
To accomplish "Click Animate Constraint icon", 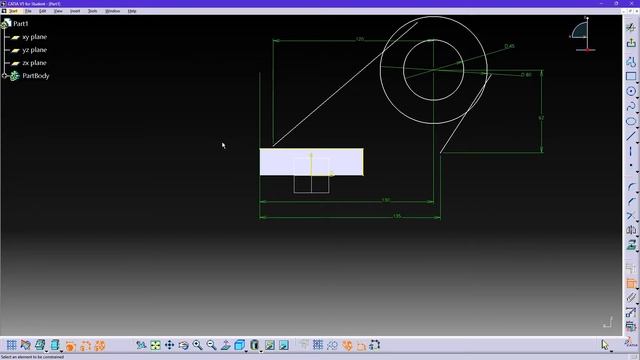I will coord(631,312).
